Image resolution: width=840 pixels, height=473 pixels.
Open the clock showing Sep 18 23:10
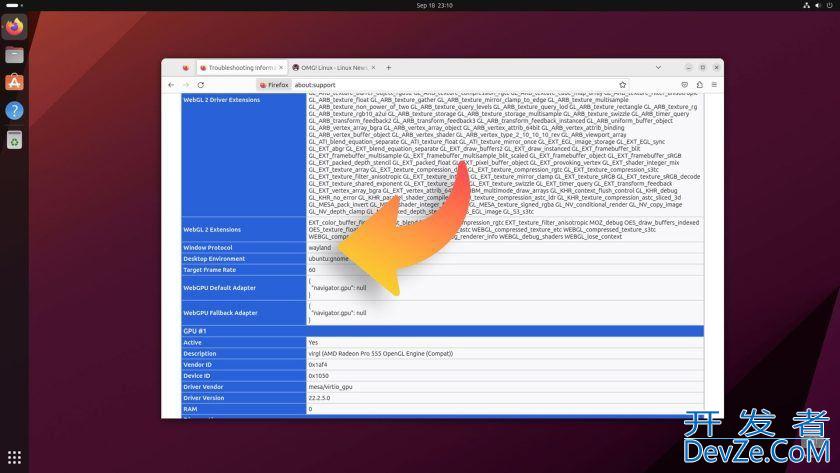click(419, 5)
